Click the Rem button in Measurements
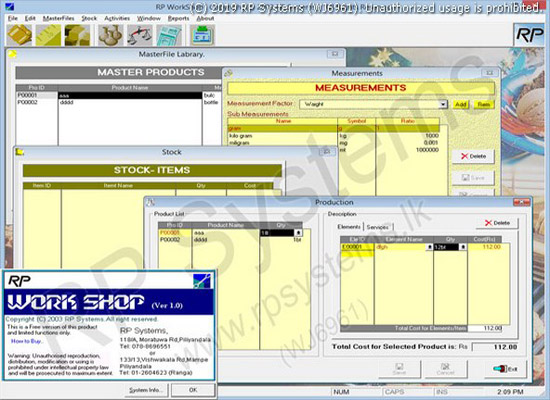Viewport: 550px width, 400px height. pos(484,105)
